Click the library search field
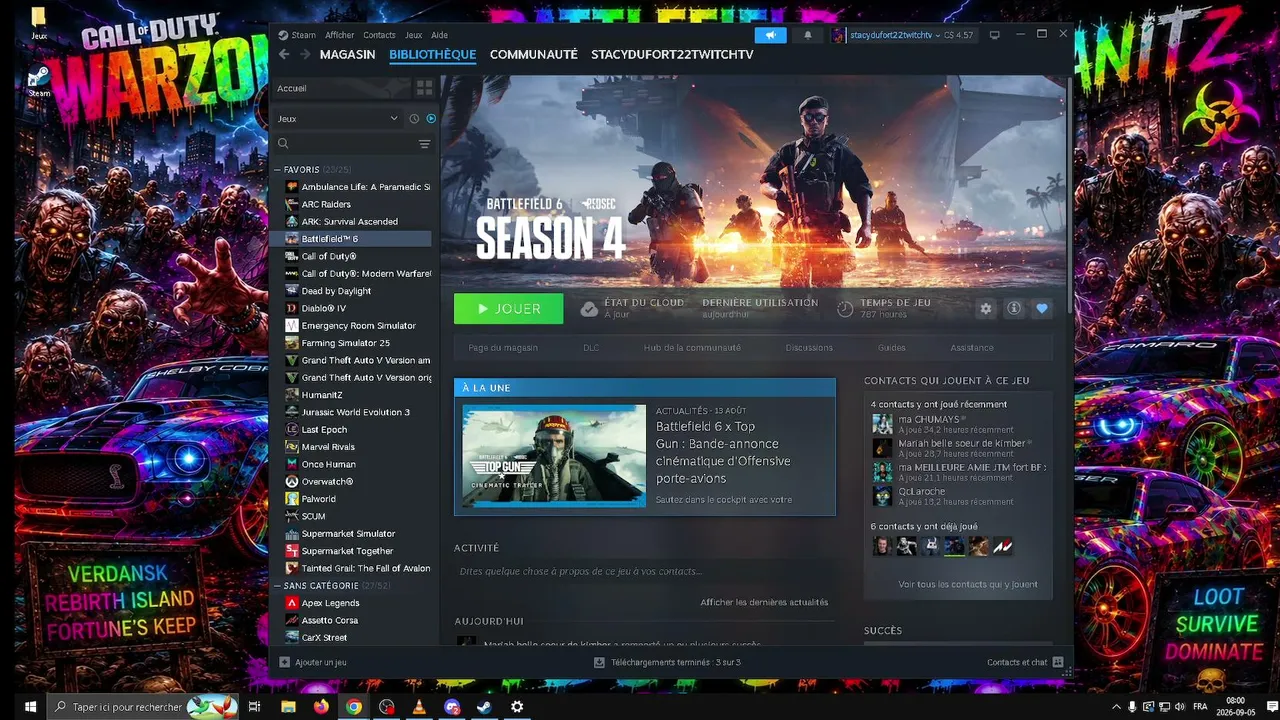The height and width of the screenshot is (720, 1280). 343,144
